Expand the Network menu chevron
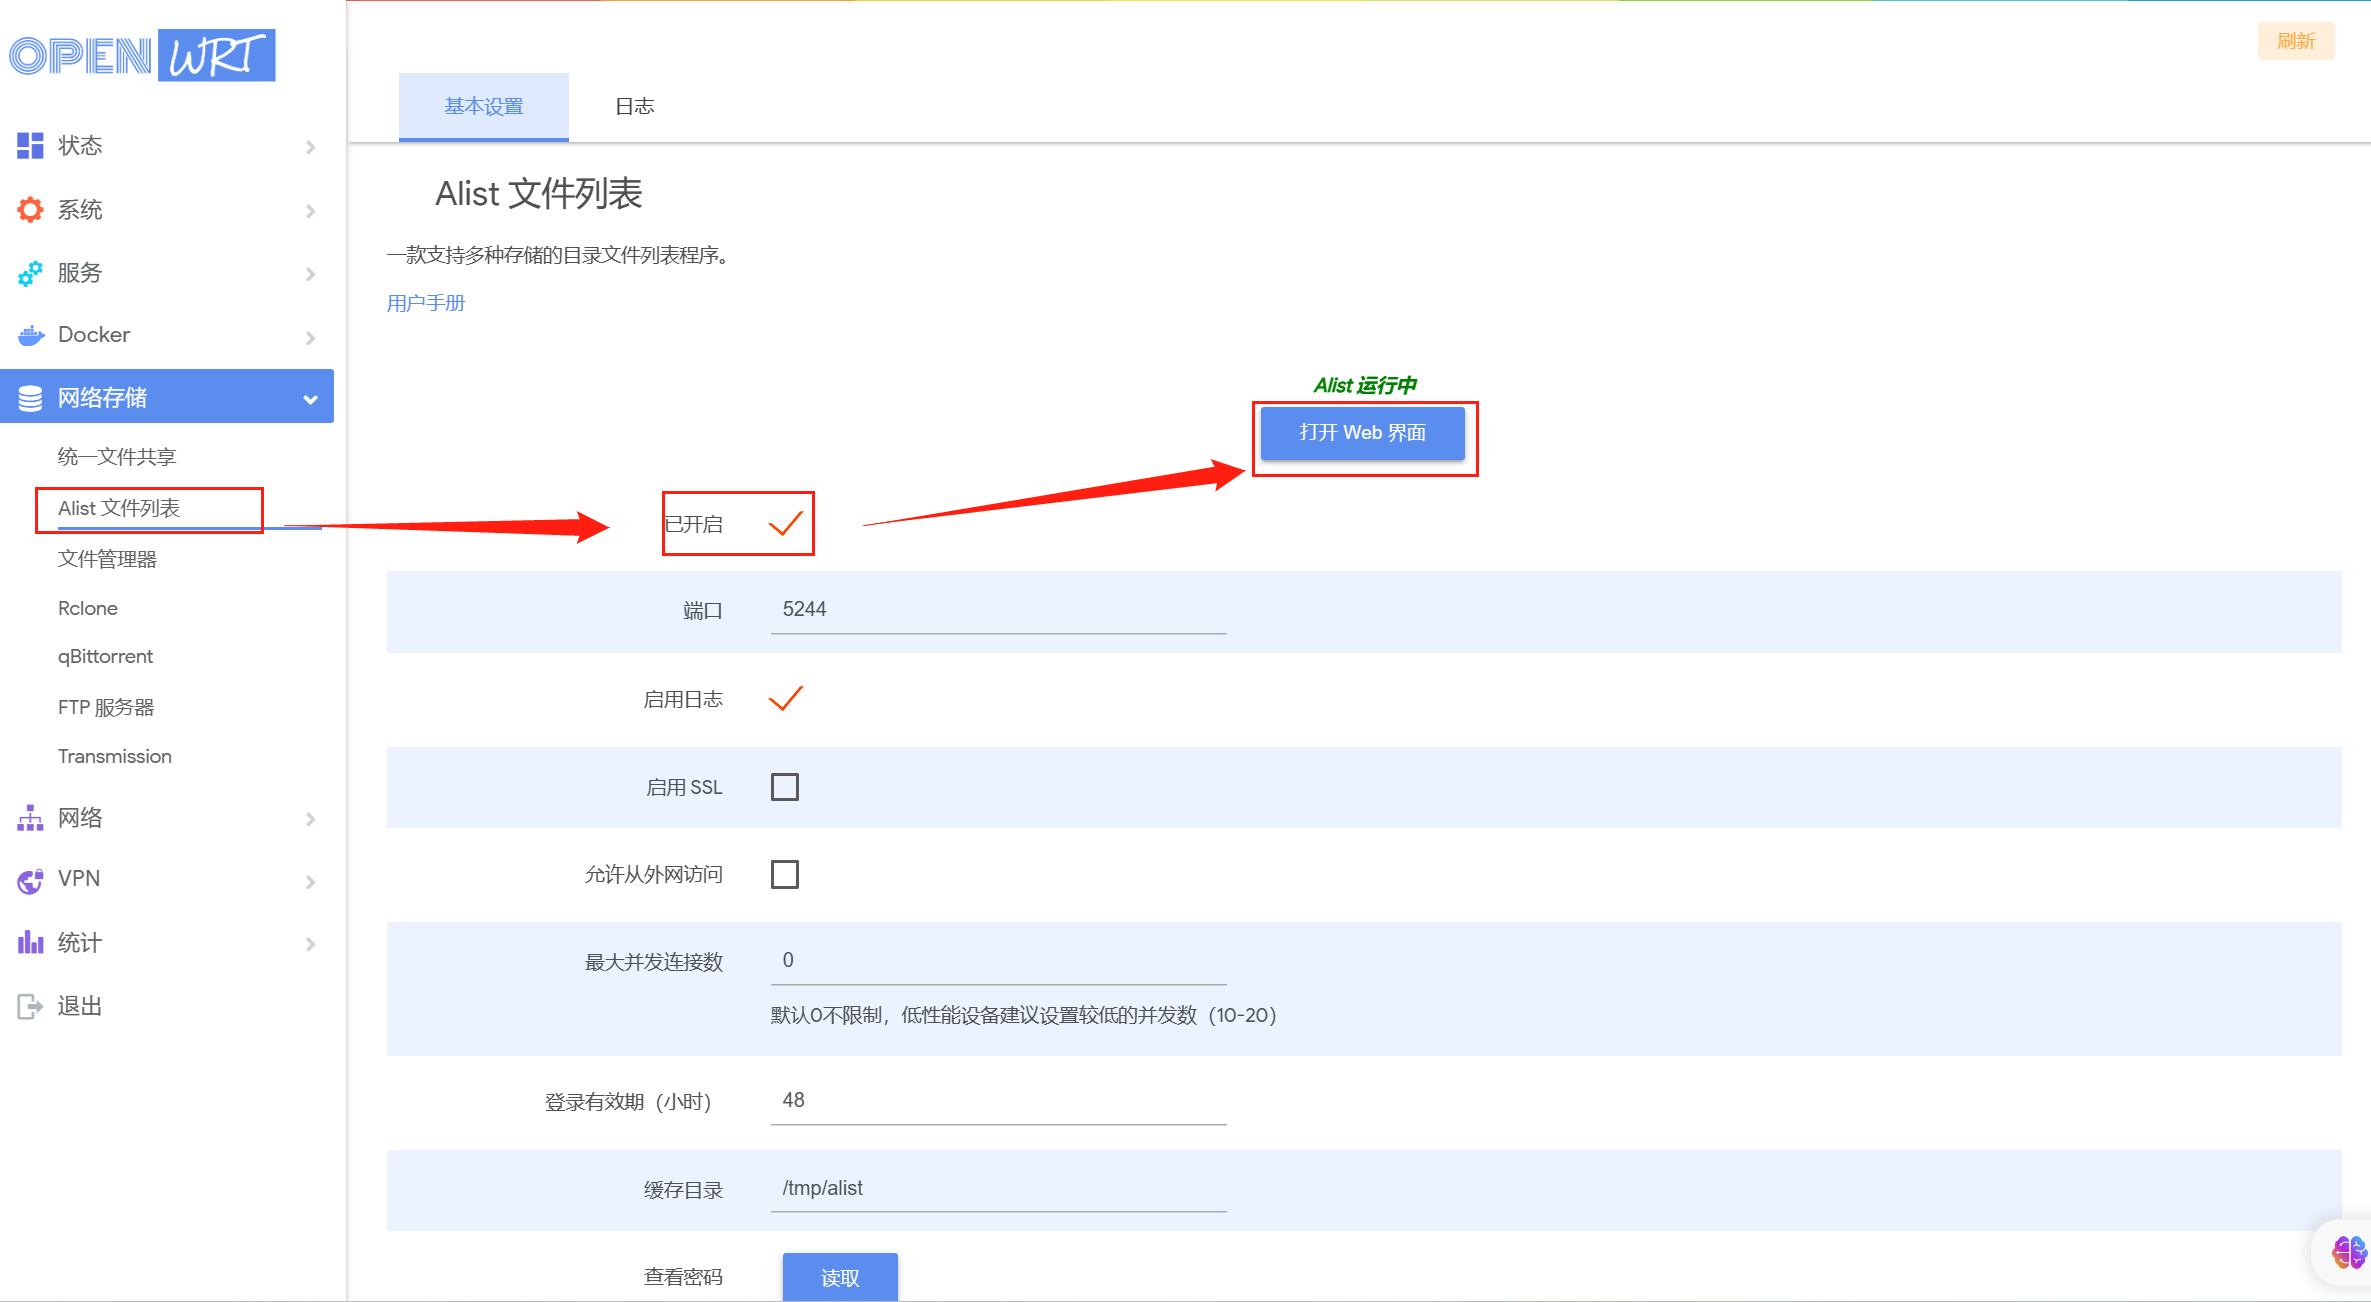Screen dimensions: 2371x1302 tap(310, 819)
